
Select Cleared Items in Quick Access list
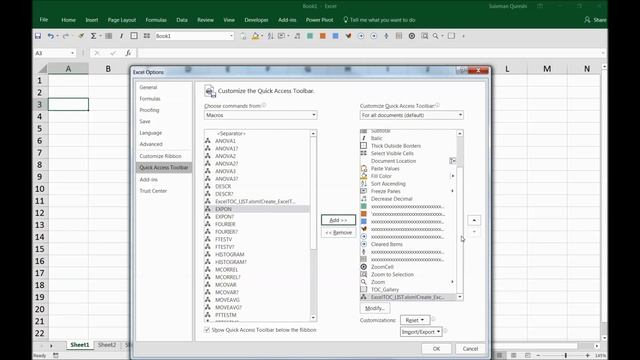click(408, 244)
